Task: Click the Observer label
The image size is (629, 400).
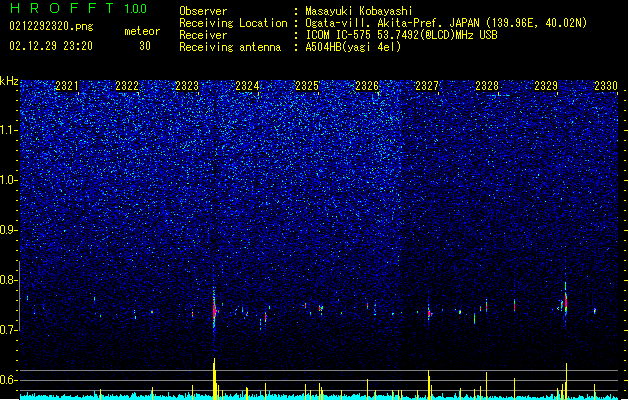Action: pyautogui.click(x=203, y=11)
